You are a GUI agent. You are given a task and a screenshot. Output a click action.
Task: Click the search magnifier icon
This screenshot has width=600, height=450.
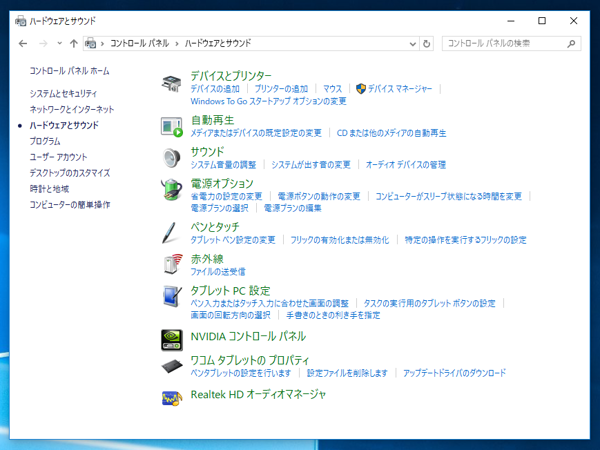[x=571, y=44]
